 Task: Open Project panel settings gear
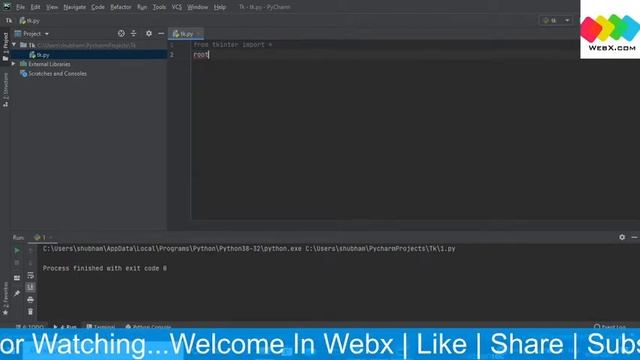coord(149,33)
